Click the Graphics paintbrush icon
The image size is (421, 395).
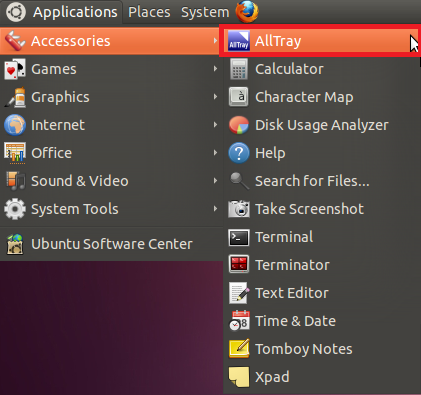(15, 97)
